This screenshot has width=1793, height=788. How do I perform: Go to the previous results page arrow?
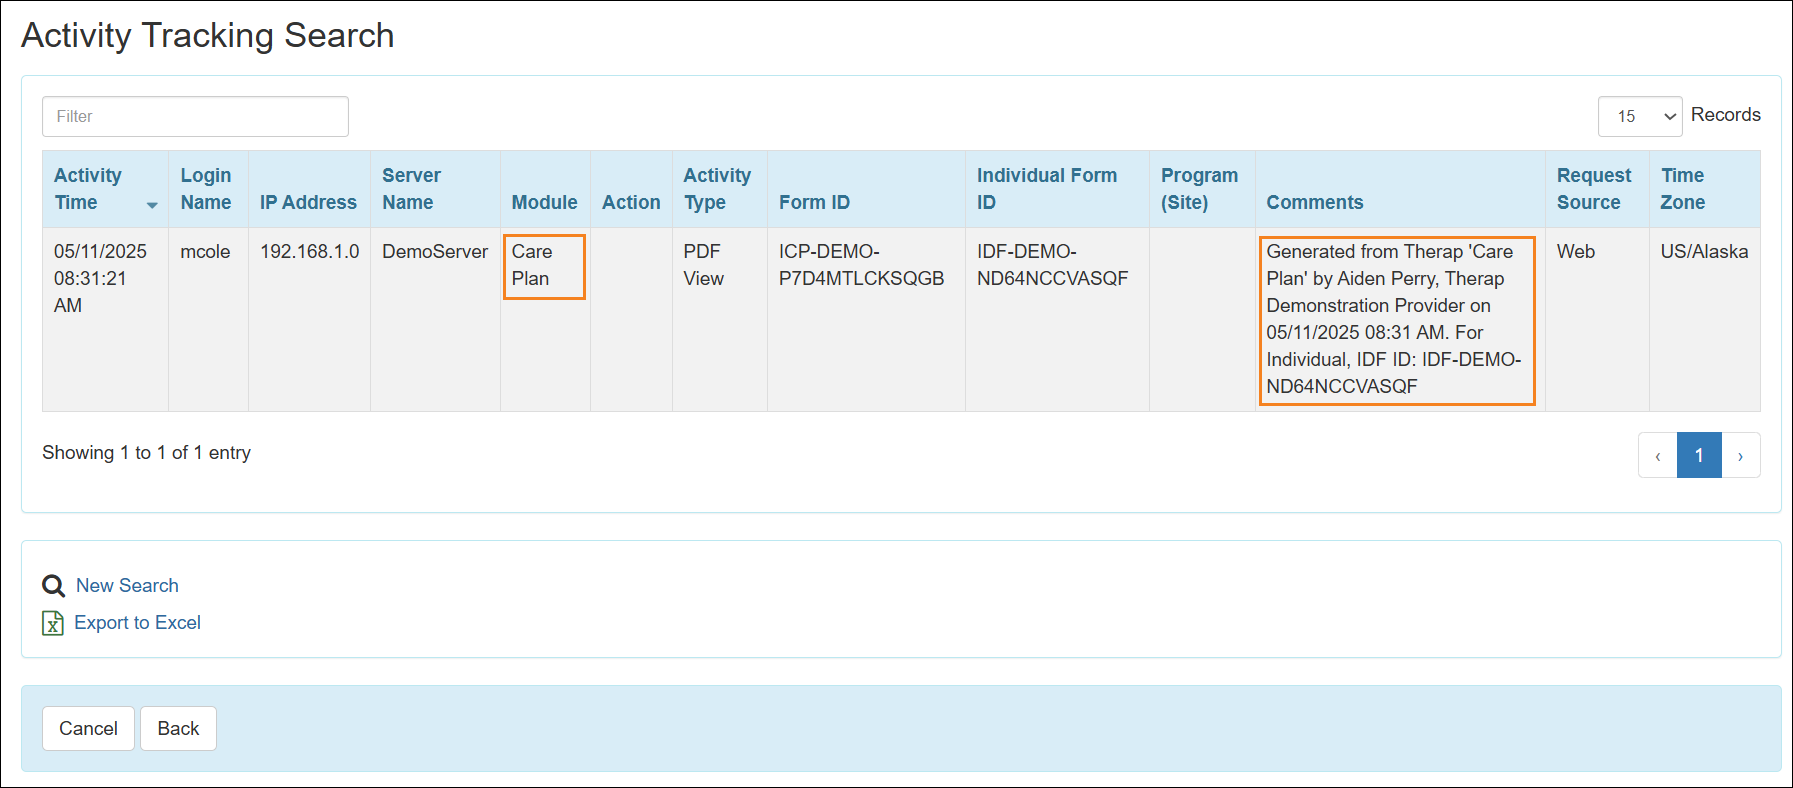(1657, 455)
